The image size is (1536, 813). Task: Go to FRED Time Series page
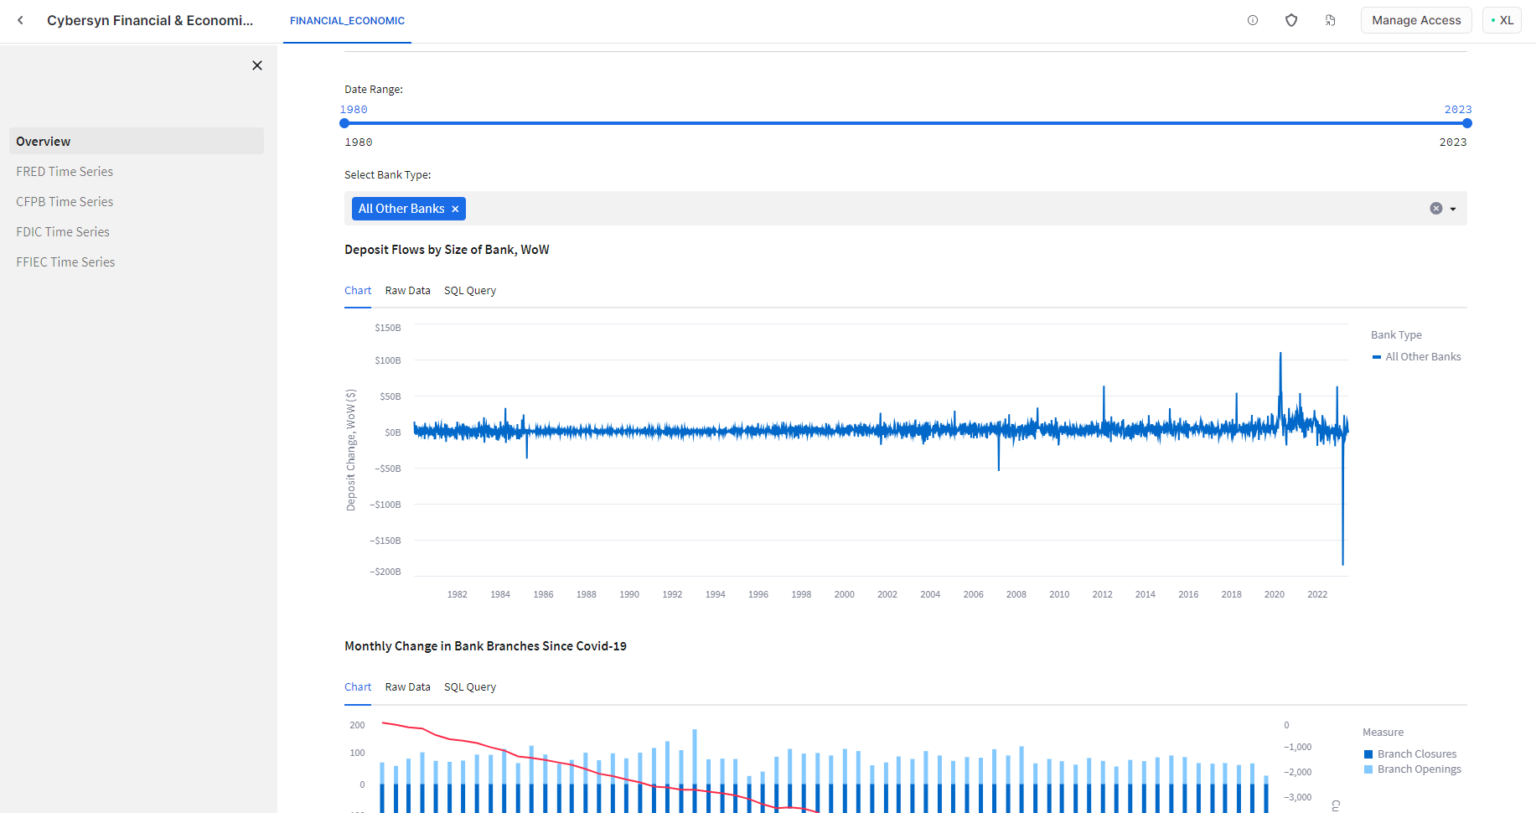pyautogui.click(x=65, y=172)
